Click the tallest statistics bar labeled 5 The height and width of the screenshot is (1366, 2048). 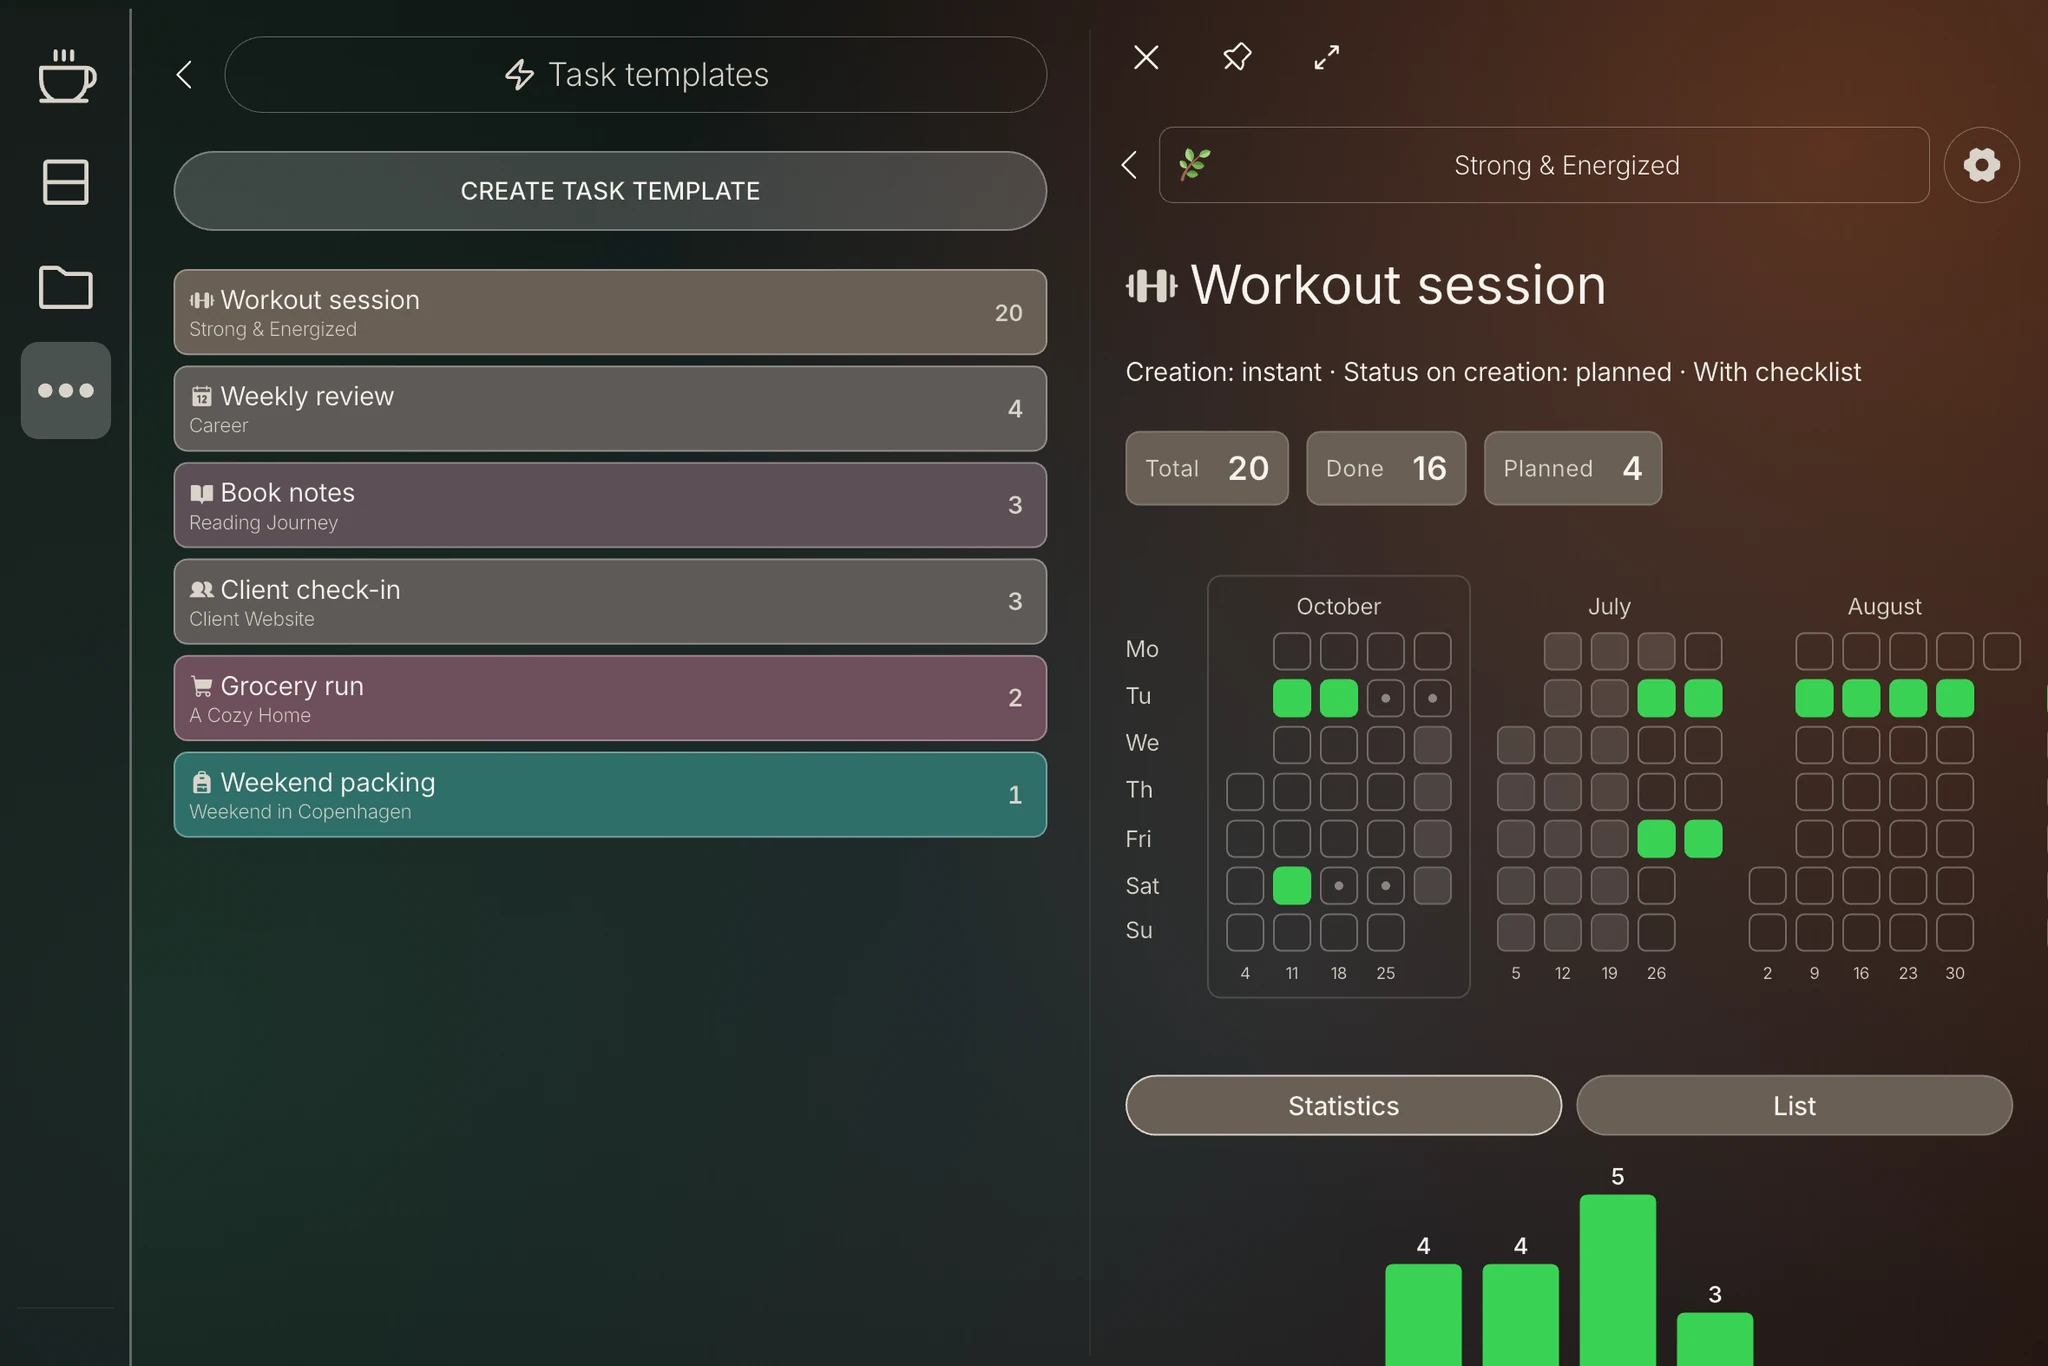click(x=1617, y=1279)
